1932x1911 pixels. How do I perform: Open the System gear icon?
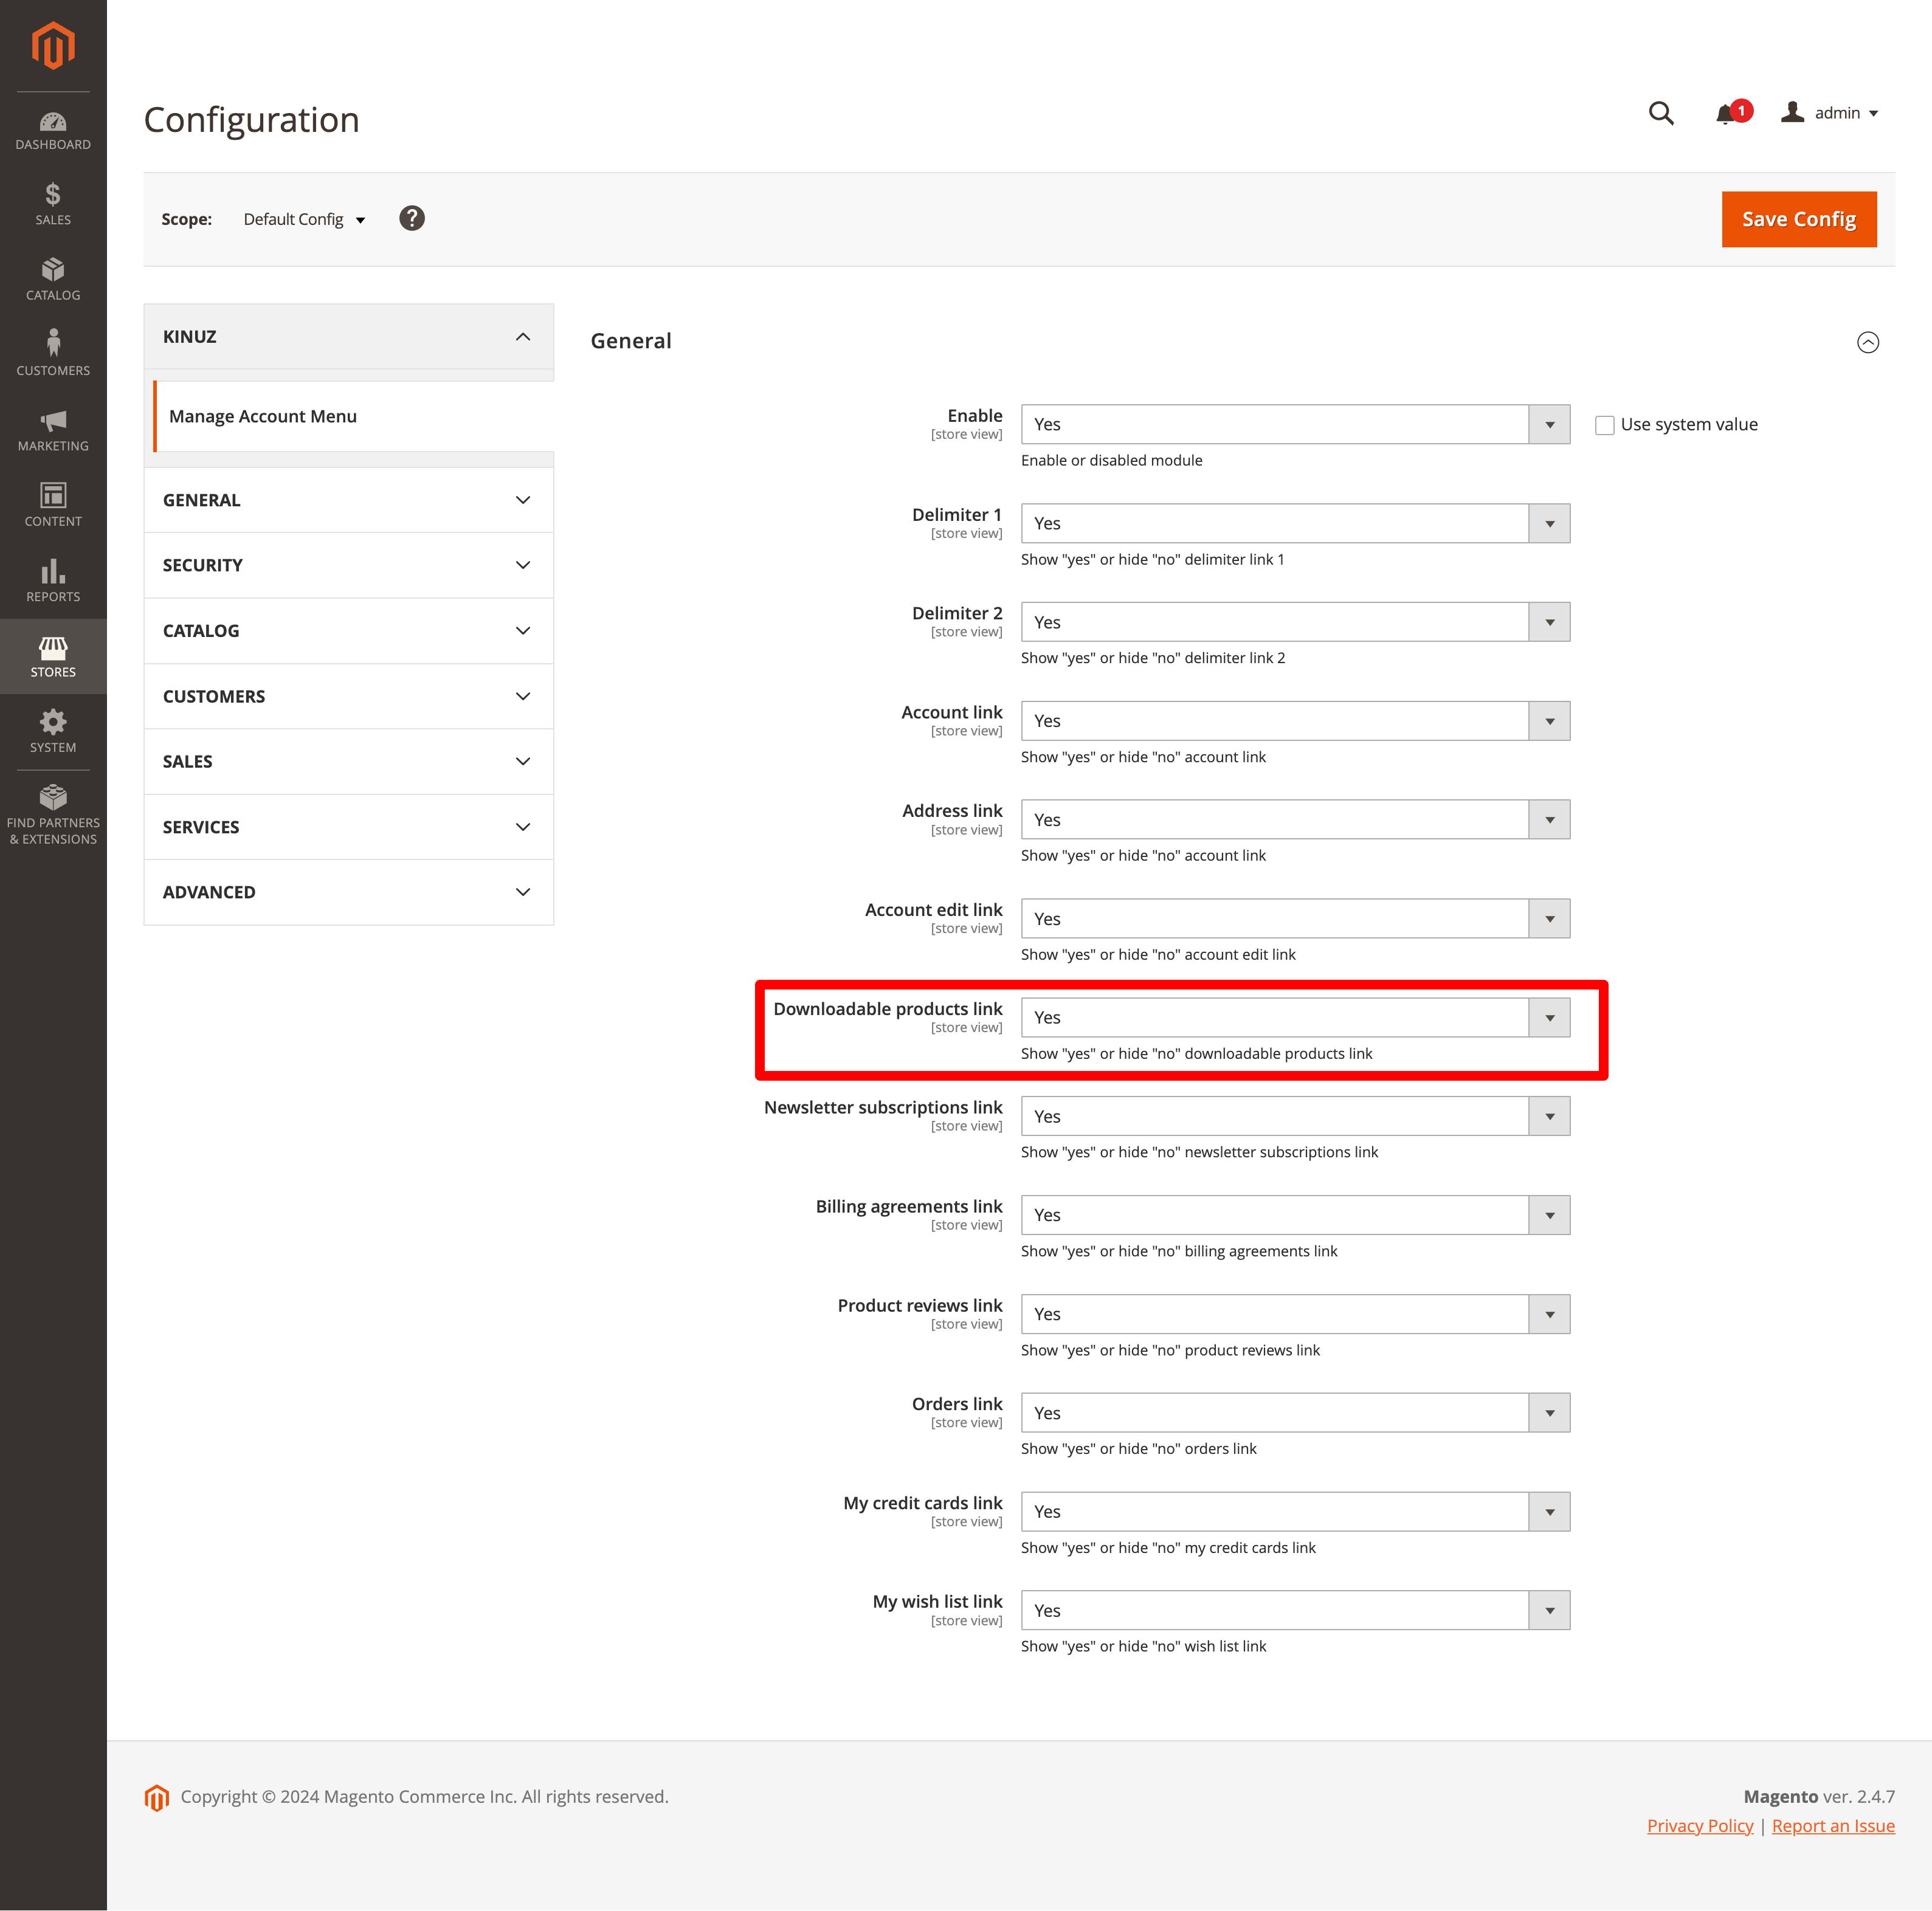tap(53, 731)
